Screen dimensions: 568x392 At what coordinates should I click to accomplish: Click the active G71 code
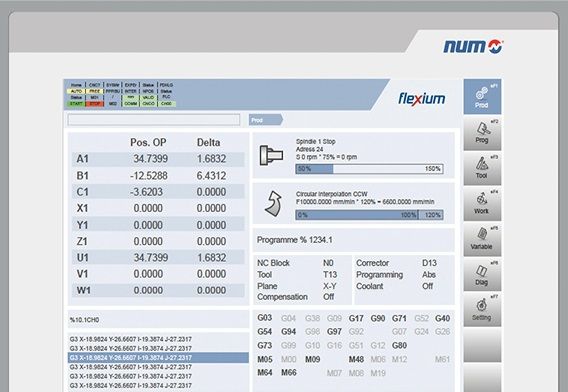399,318
